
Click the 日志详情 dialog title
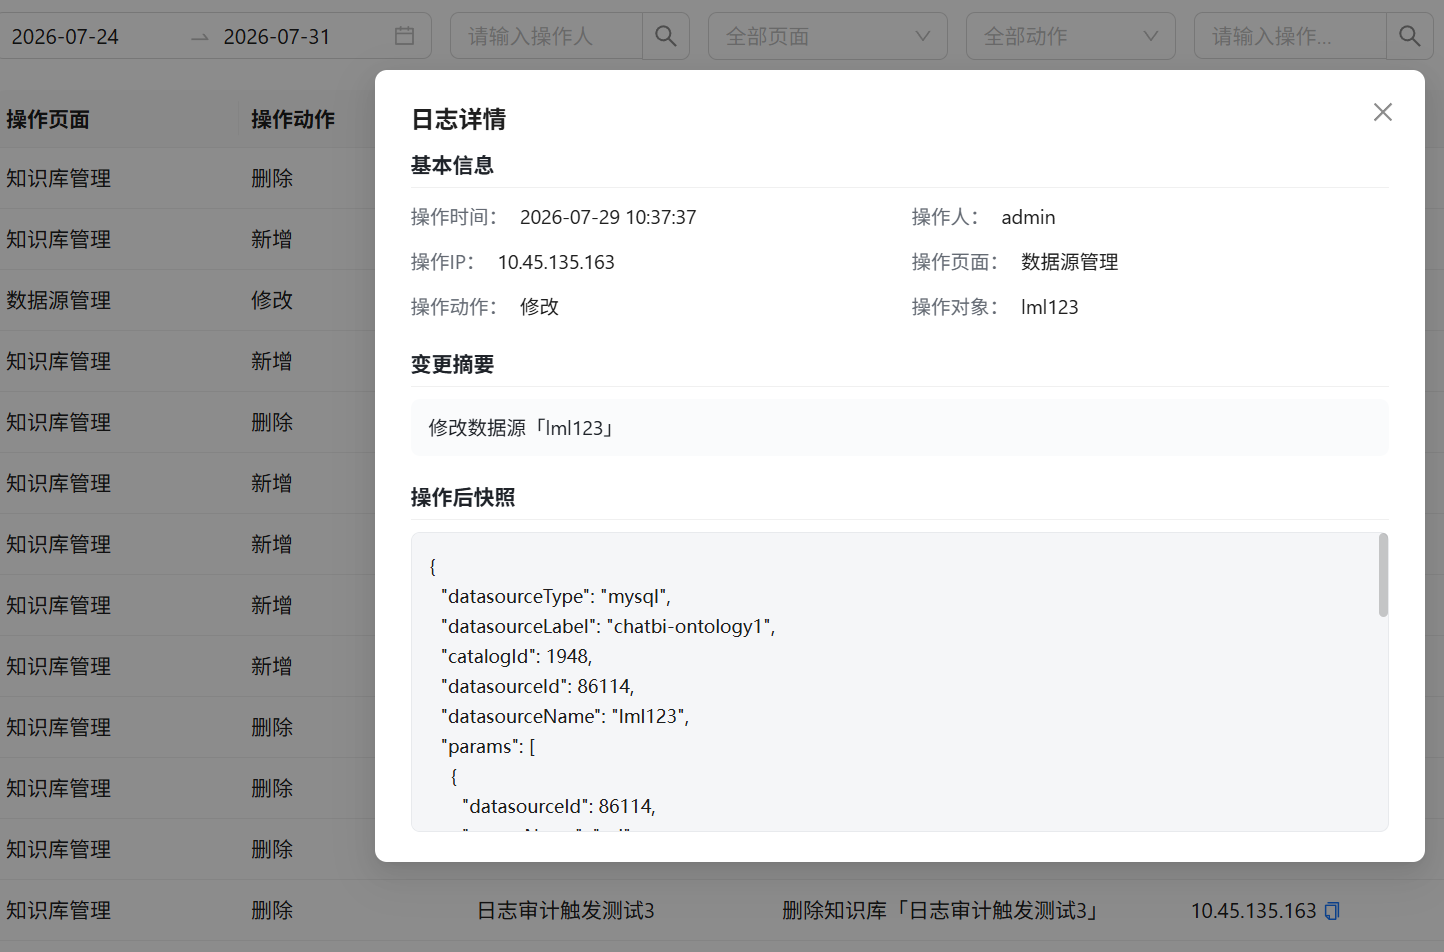pyautogui.click(x=459, y=120)
